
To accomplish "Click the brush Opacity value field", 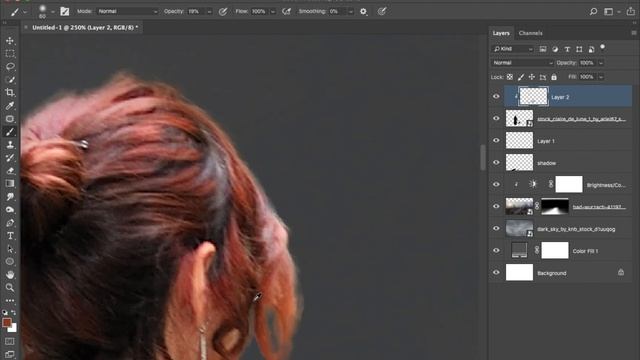I will [196, 11].
